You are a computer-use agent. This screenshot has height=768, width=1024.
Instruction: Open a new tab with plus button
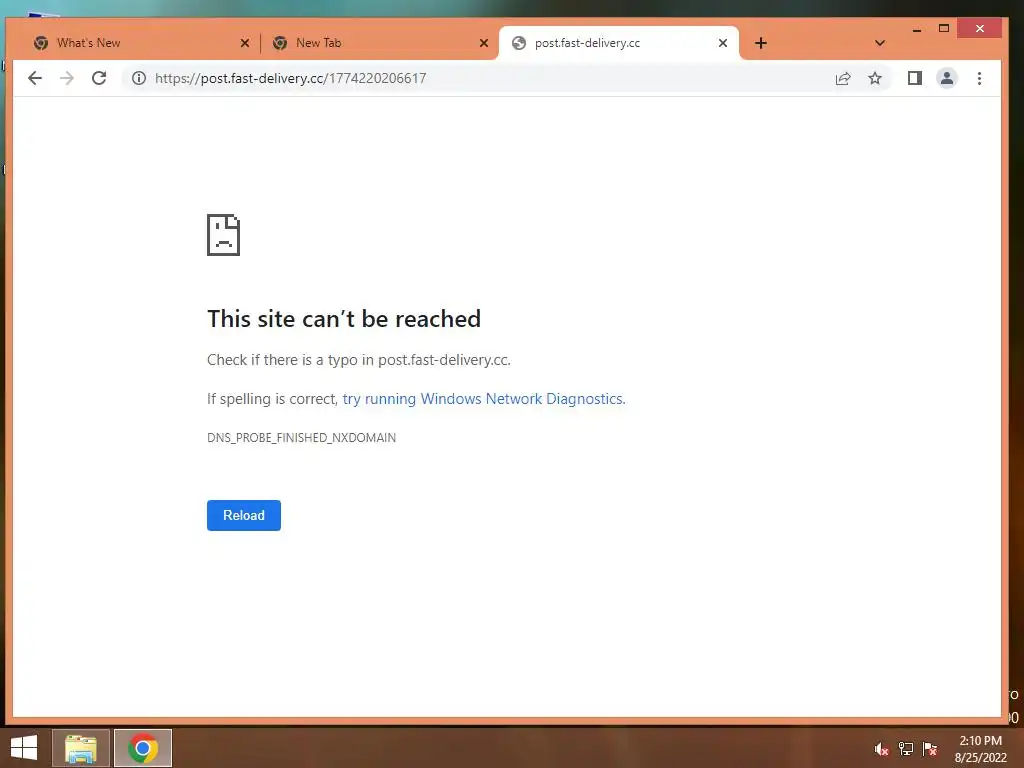pyautogui.click(x=761, y=43)
